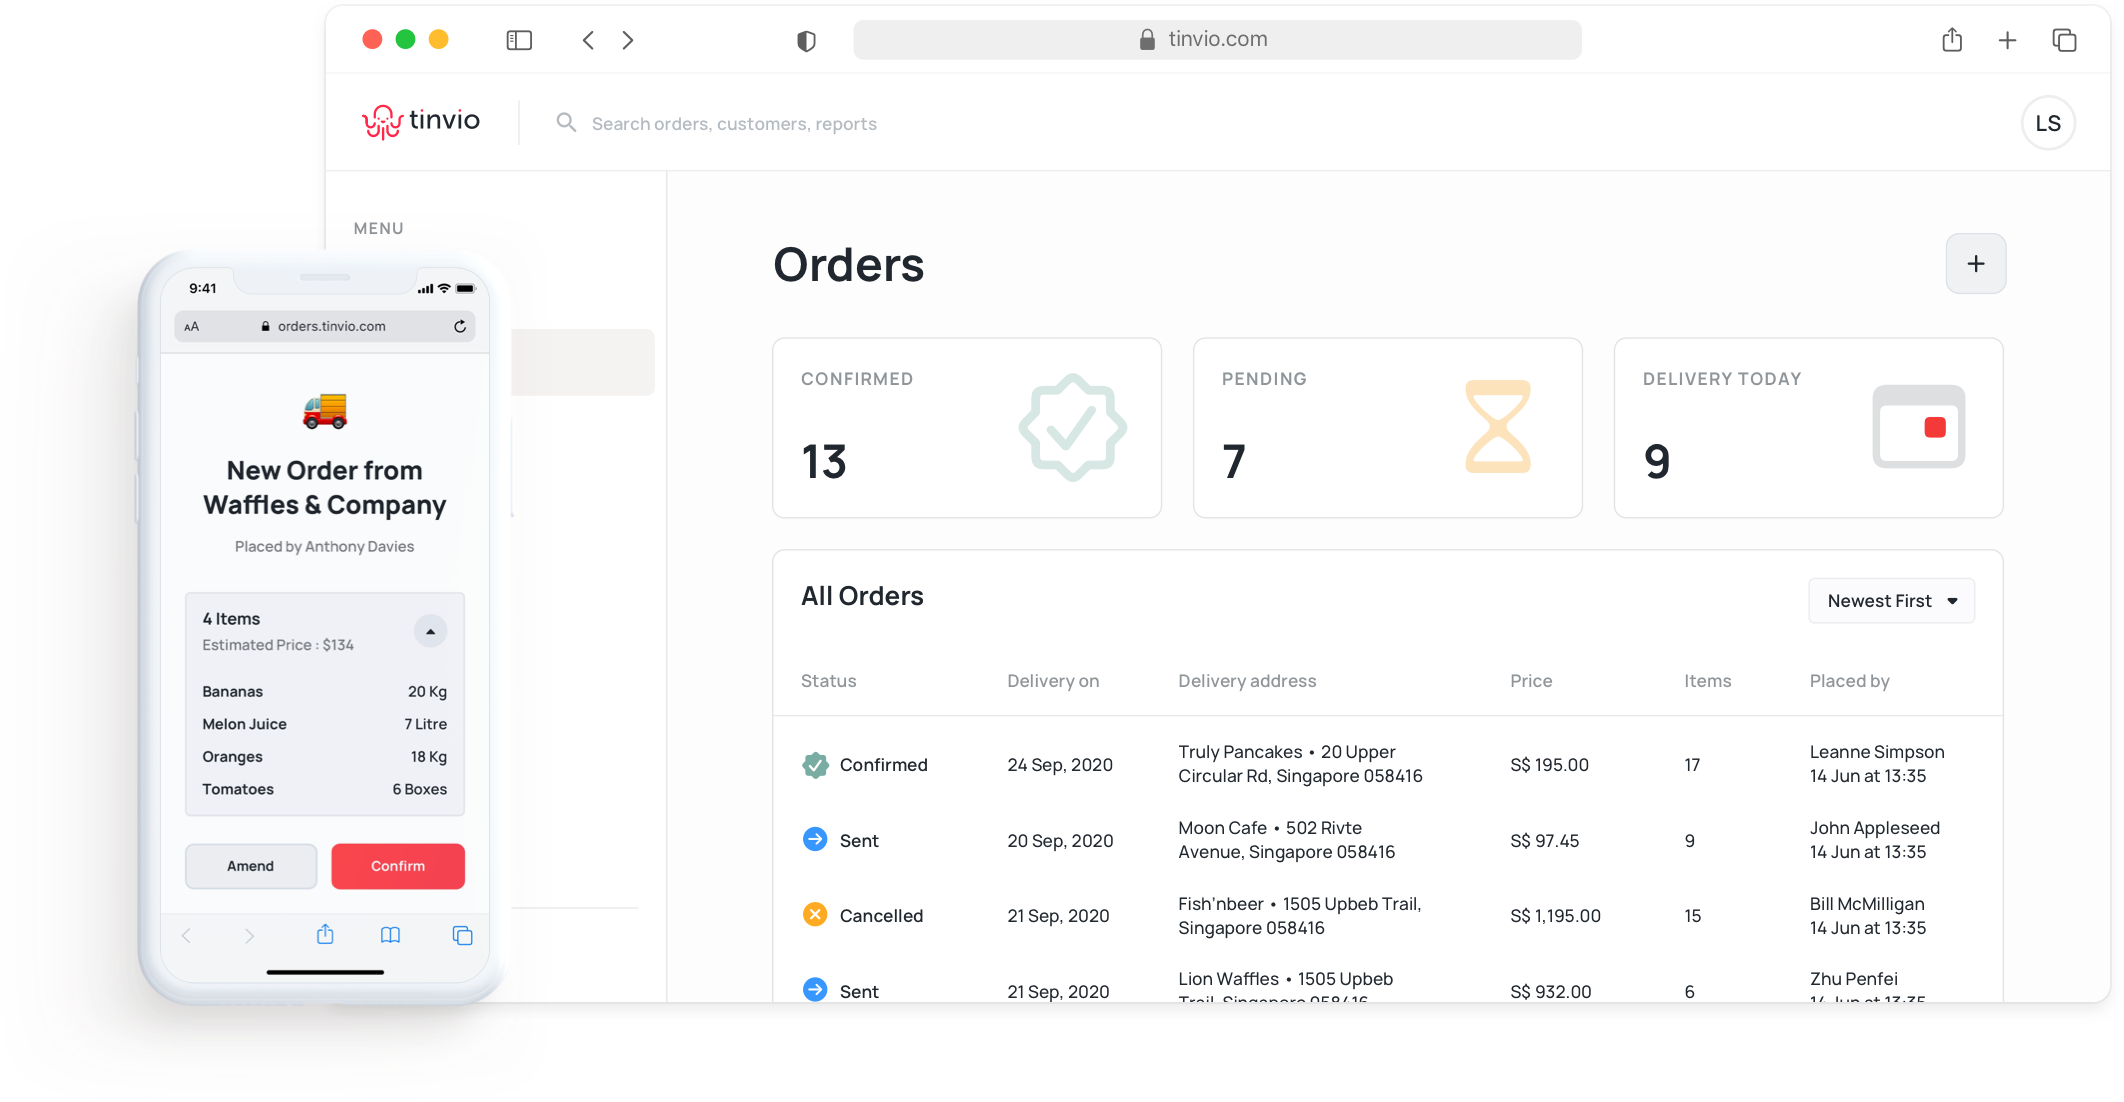
Task: Click the Placed by column header
Action: 1849,681
